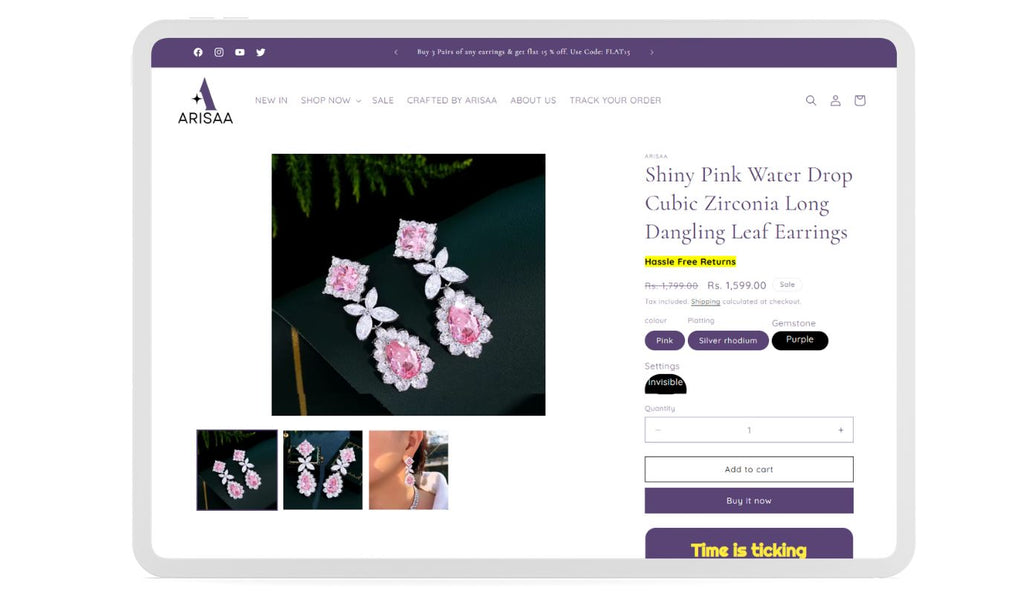Click the Buy it now button

pos(748,500)
